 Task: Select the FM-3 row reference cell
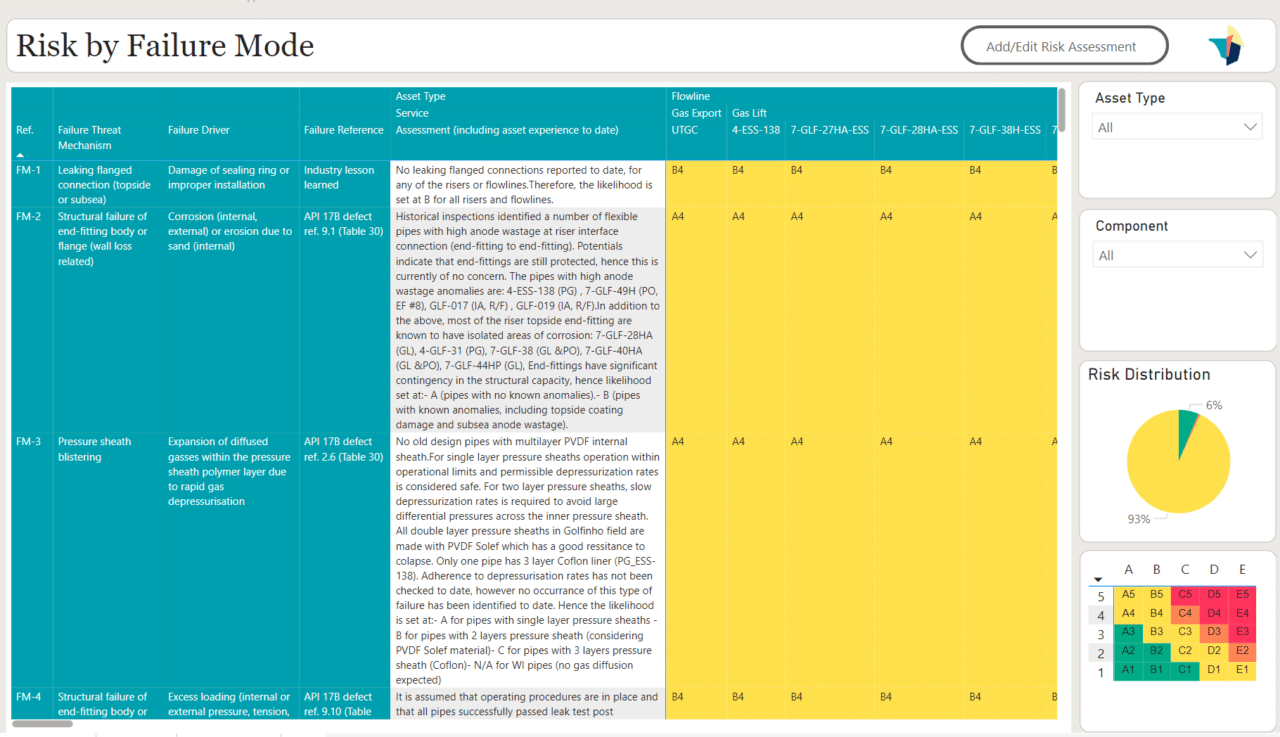coord(29,441)
